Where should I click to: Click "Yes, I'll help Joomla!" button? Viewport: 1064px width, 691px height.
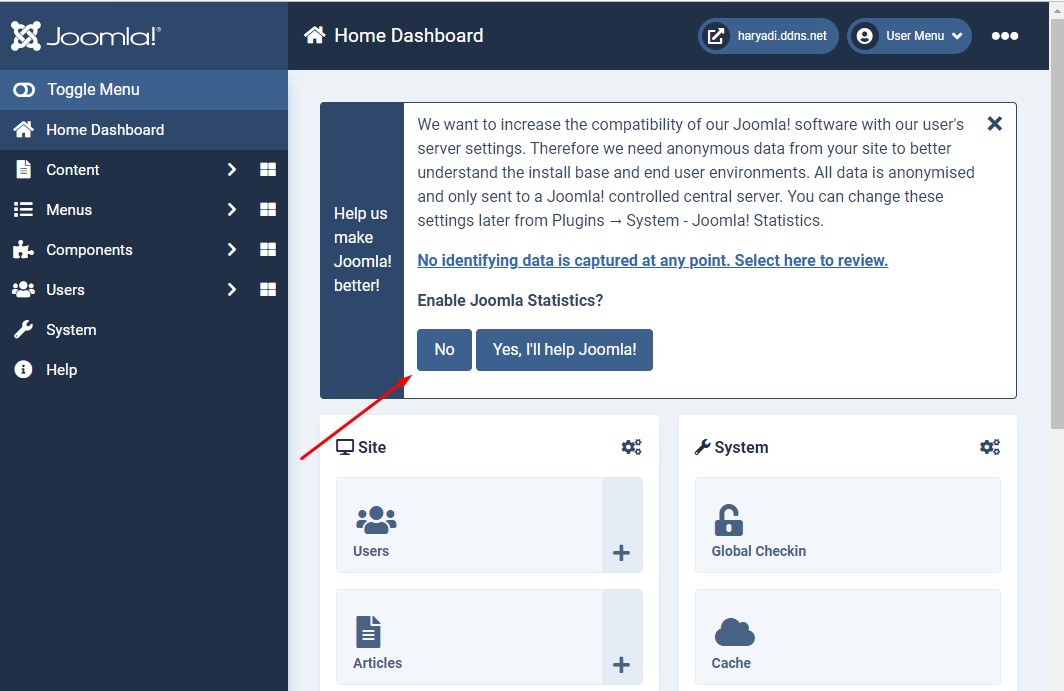click(x=564, y=350)
